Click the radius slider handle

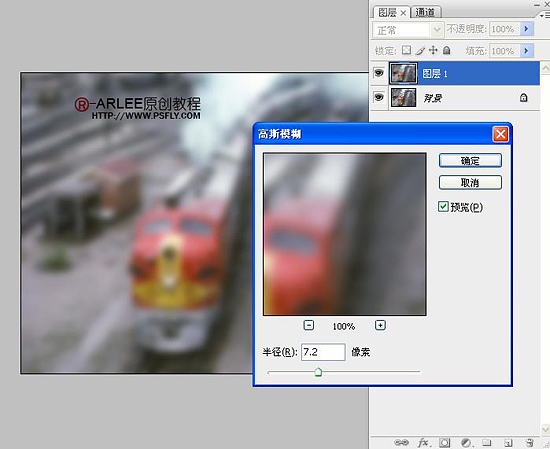click(318, 372)
